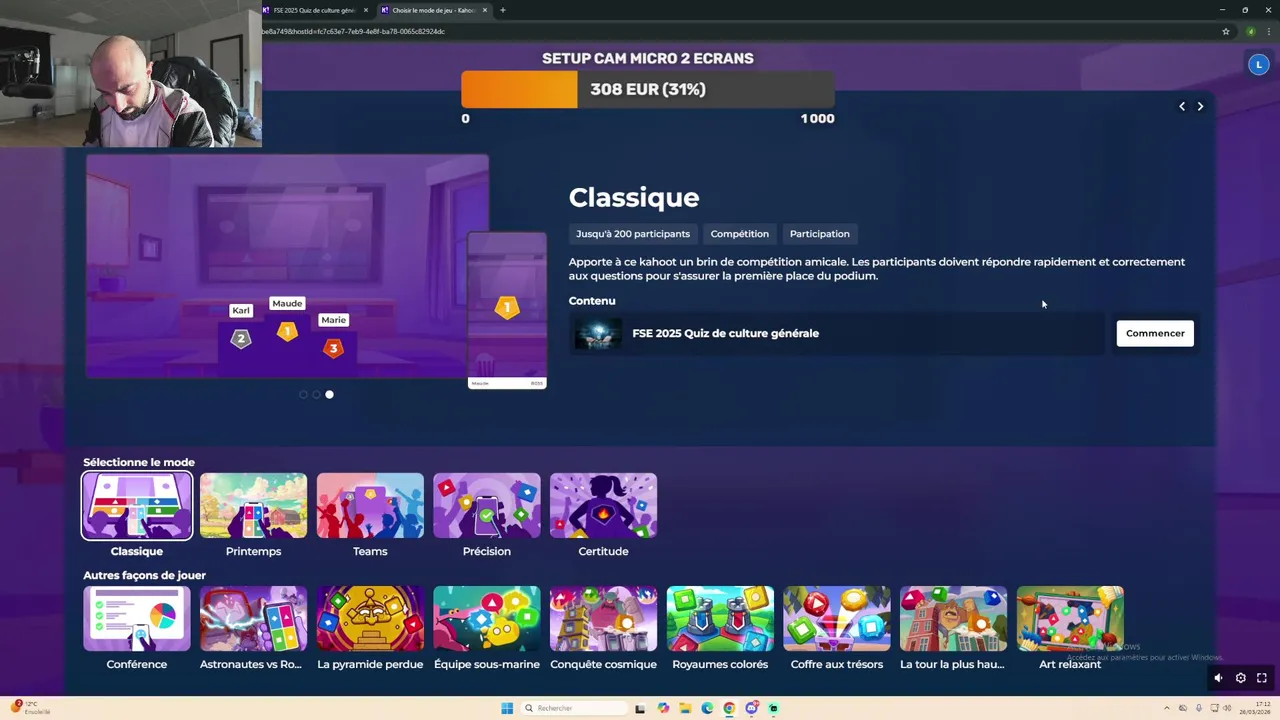Open Art relaxant game mode
The width and height of the screenshot is (1280, 720).
[1070, 618]
